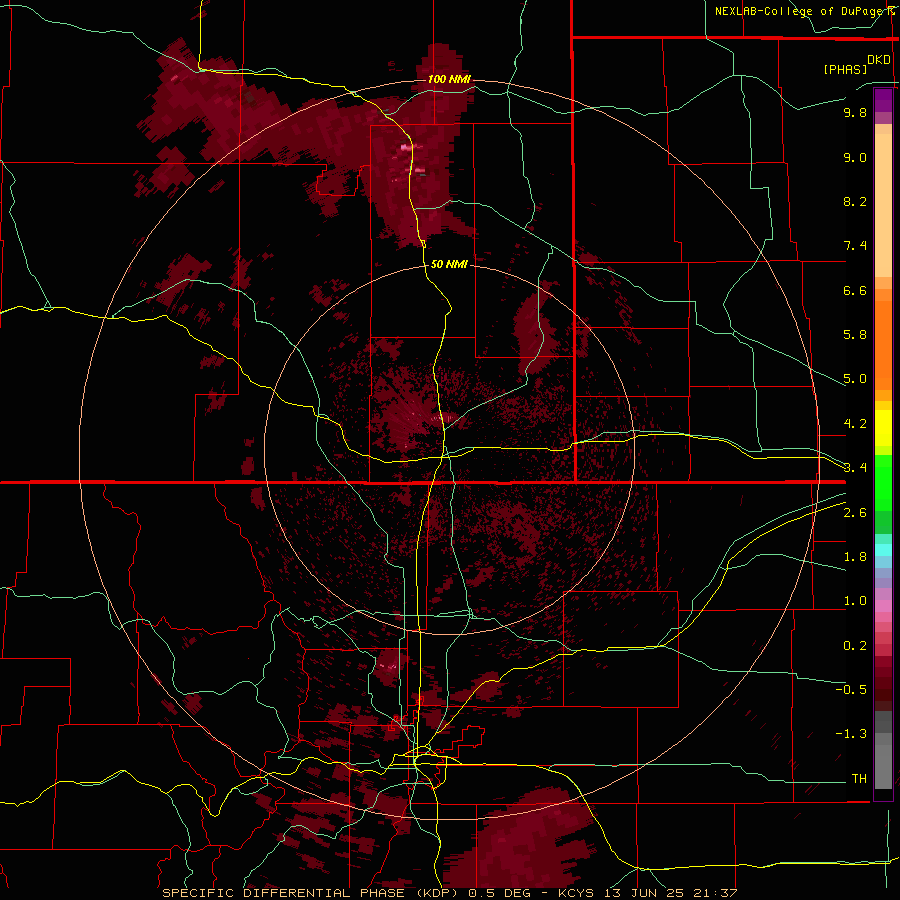Click the 6.6 scale label

[855, 290]
